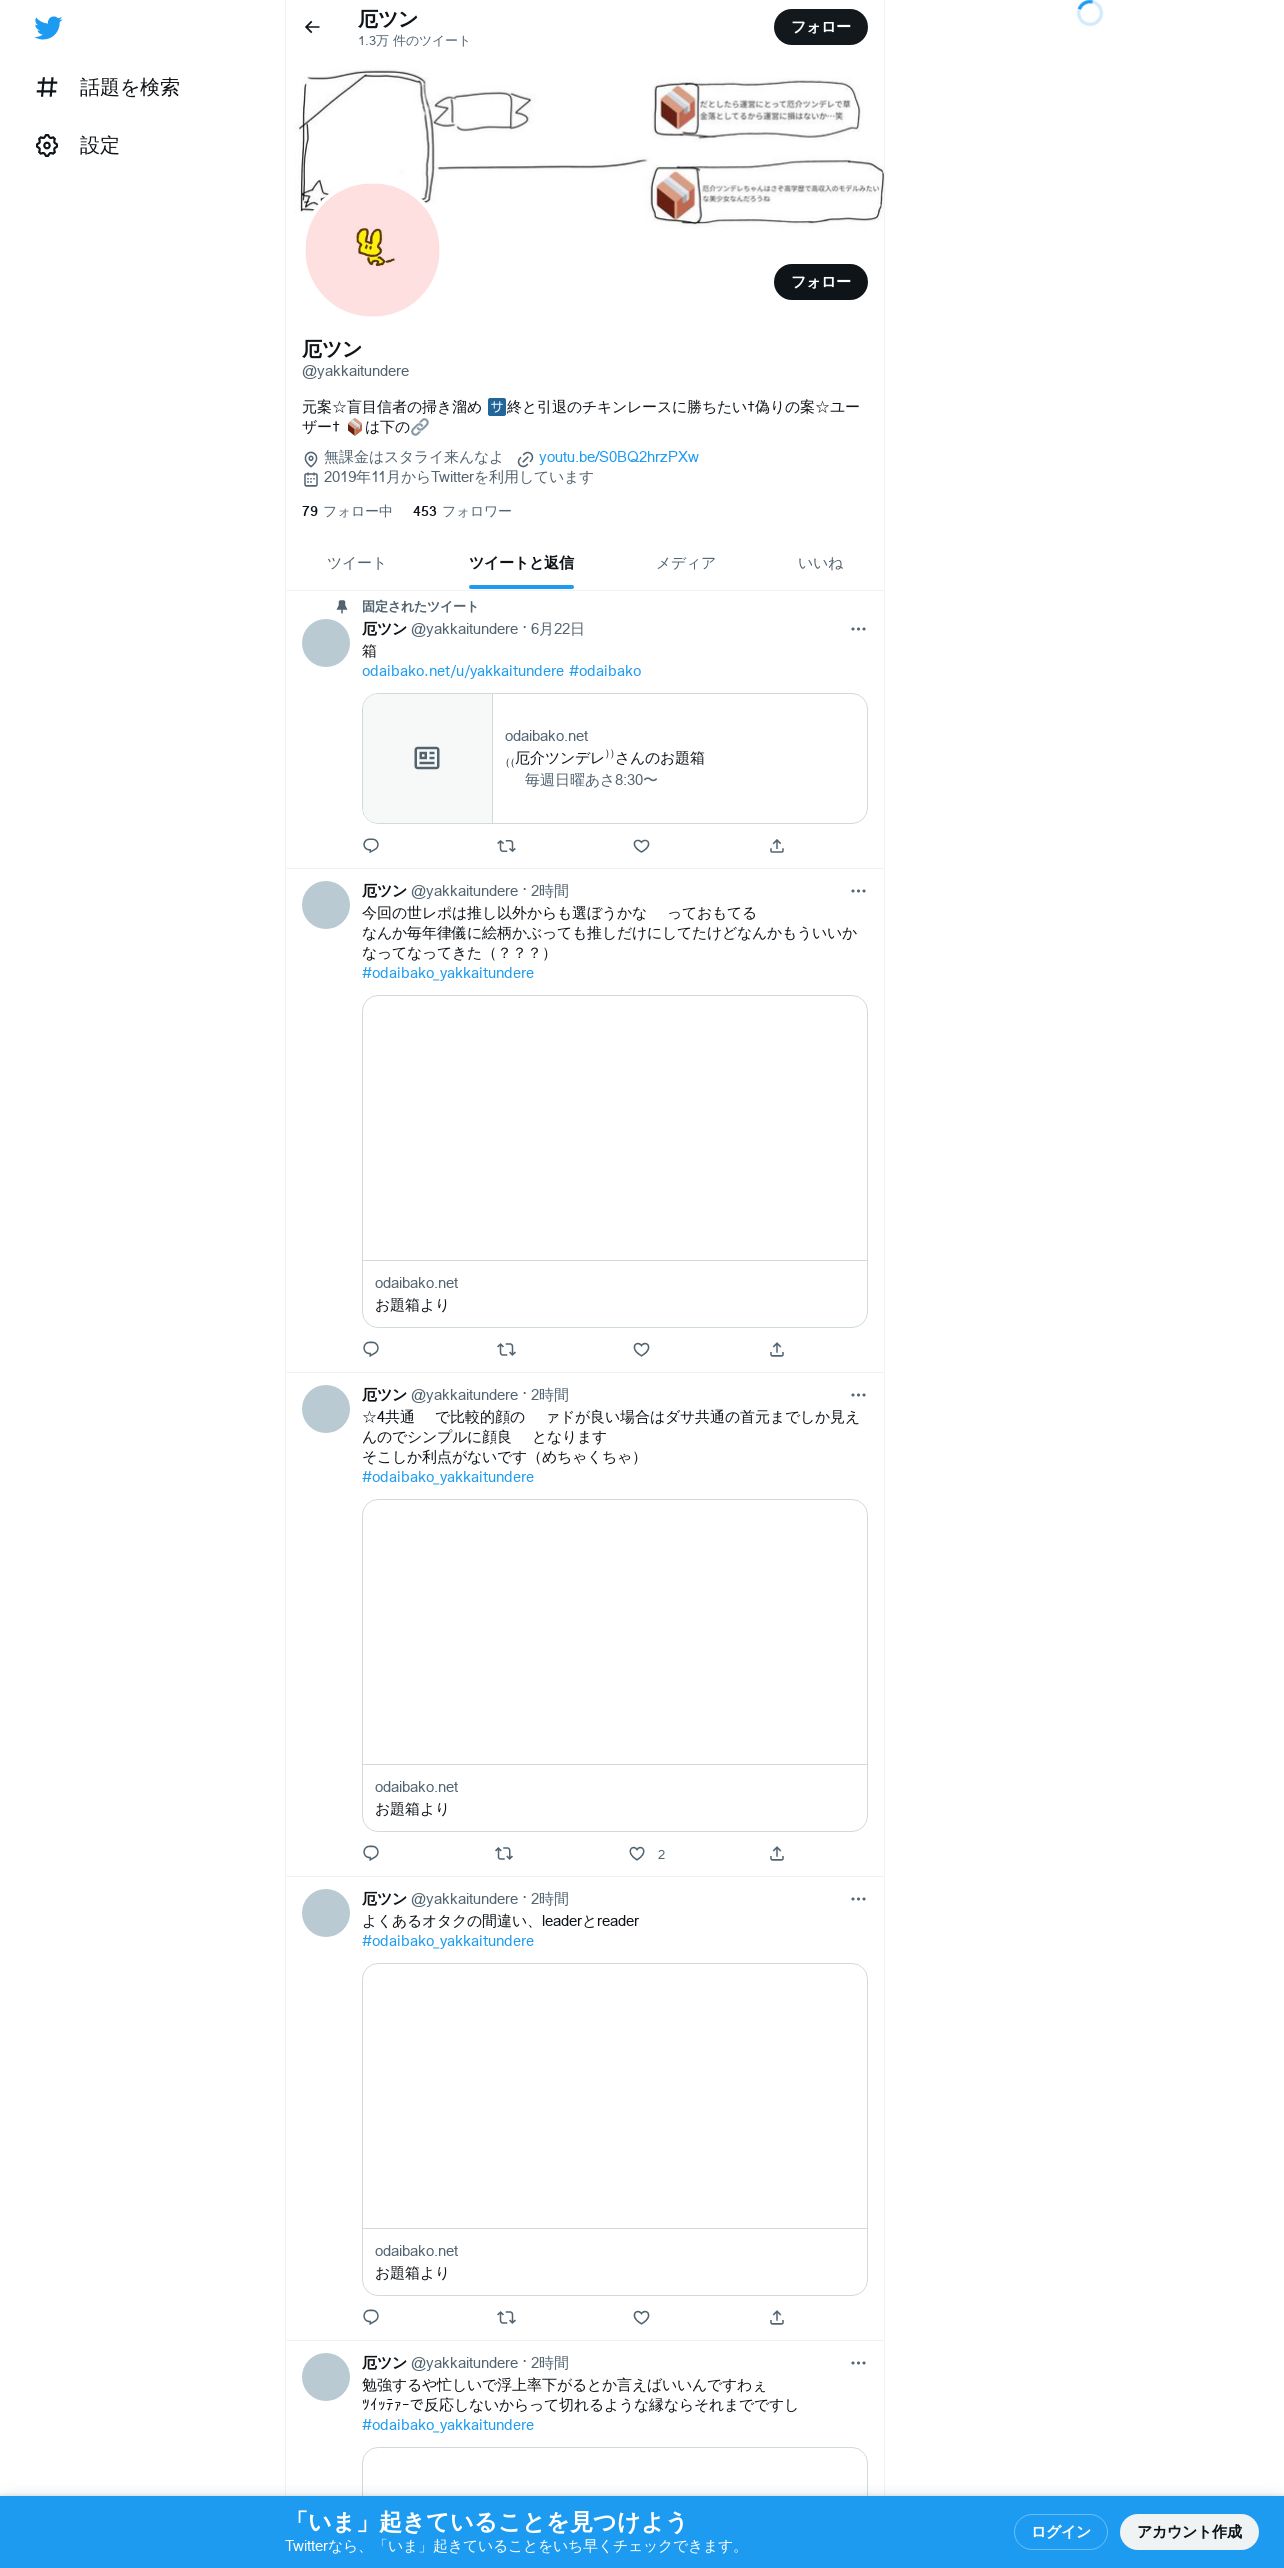Switch to the いいね tab
This screenshot has height=2568, width=1284.
(820, 563)
